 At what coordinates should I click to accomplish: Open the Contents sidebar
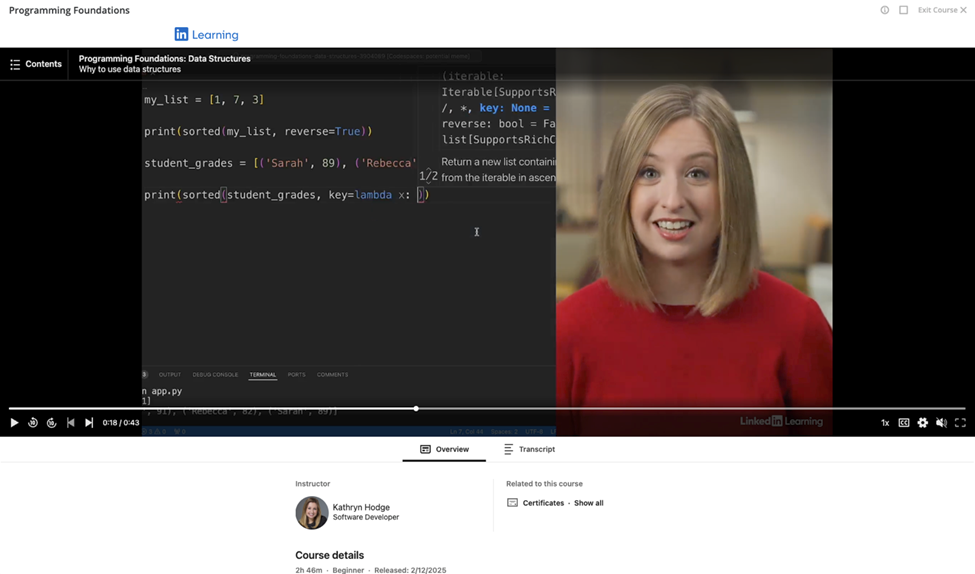tap(35, 64)
